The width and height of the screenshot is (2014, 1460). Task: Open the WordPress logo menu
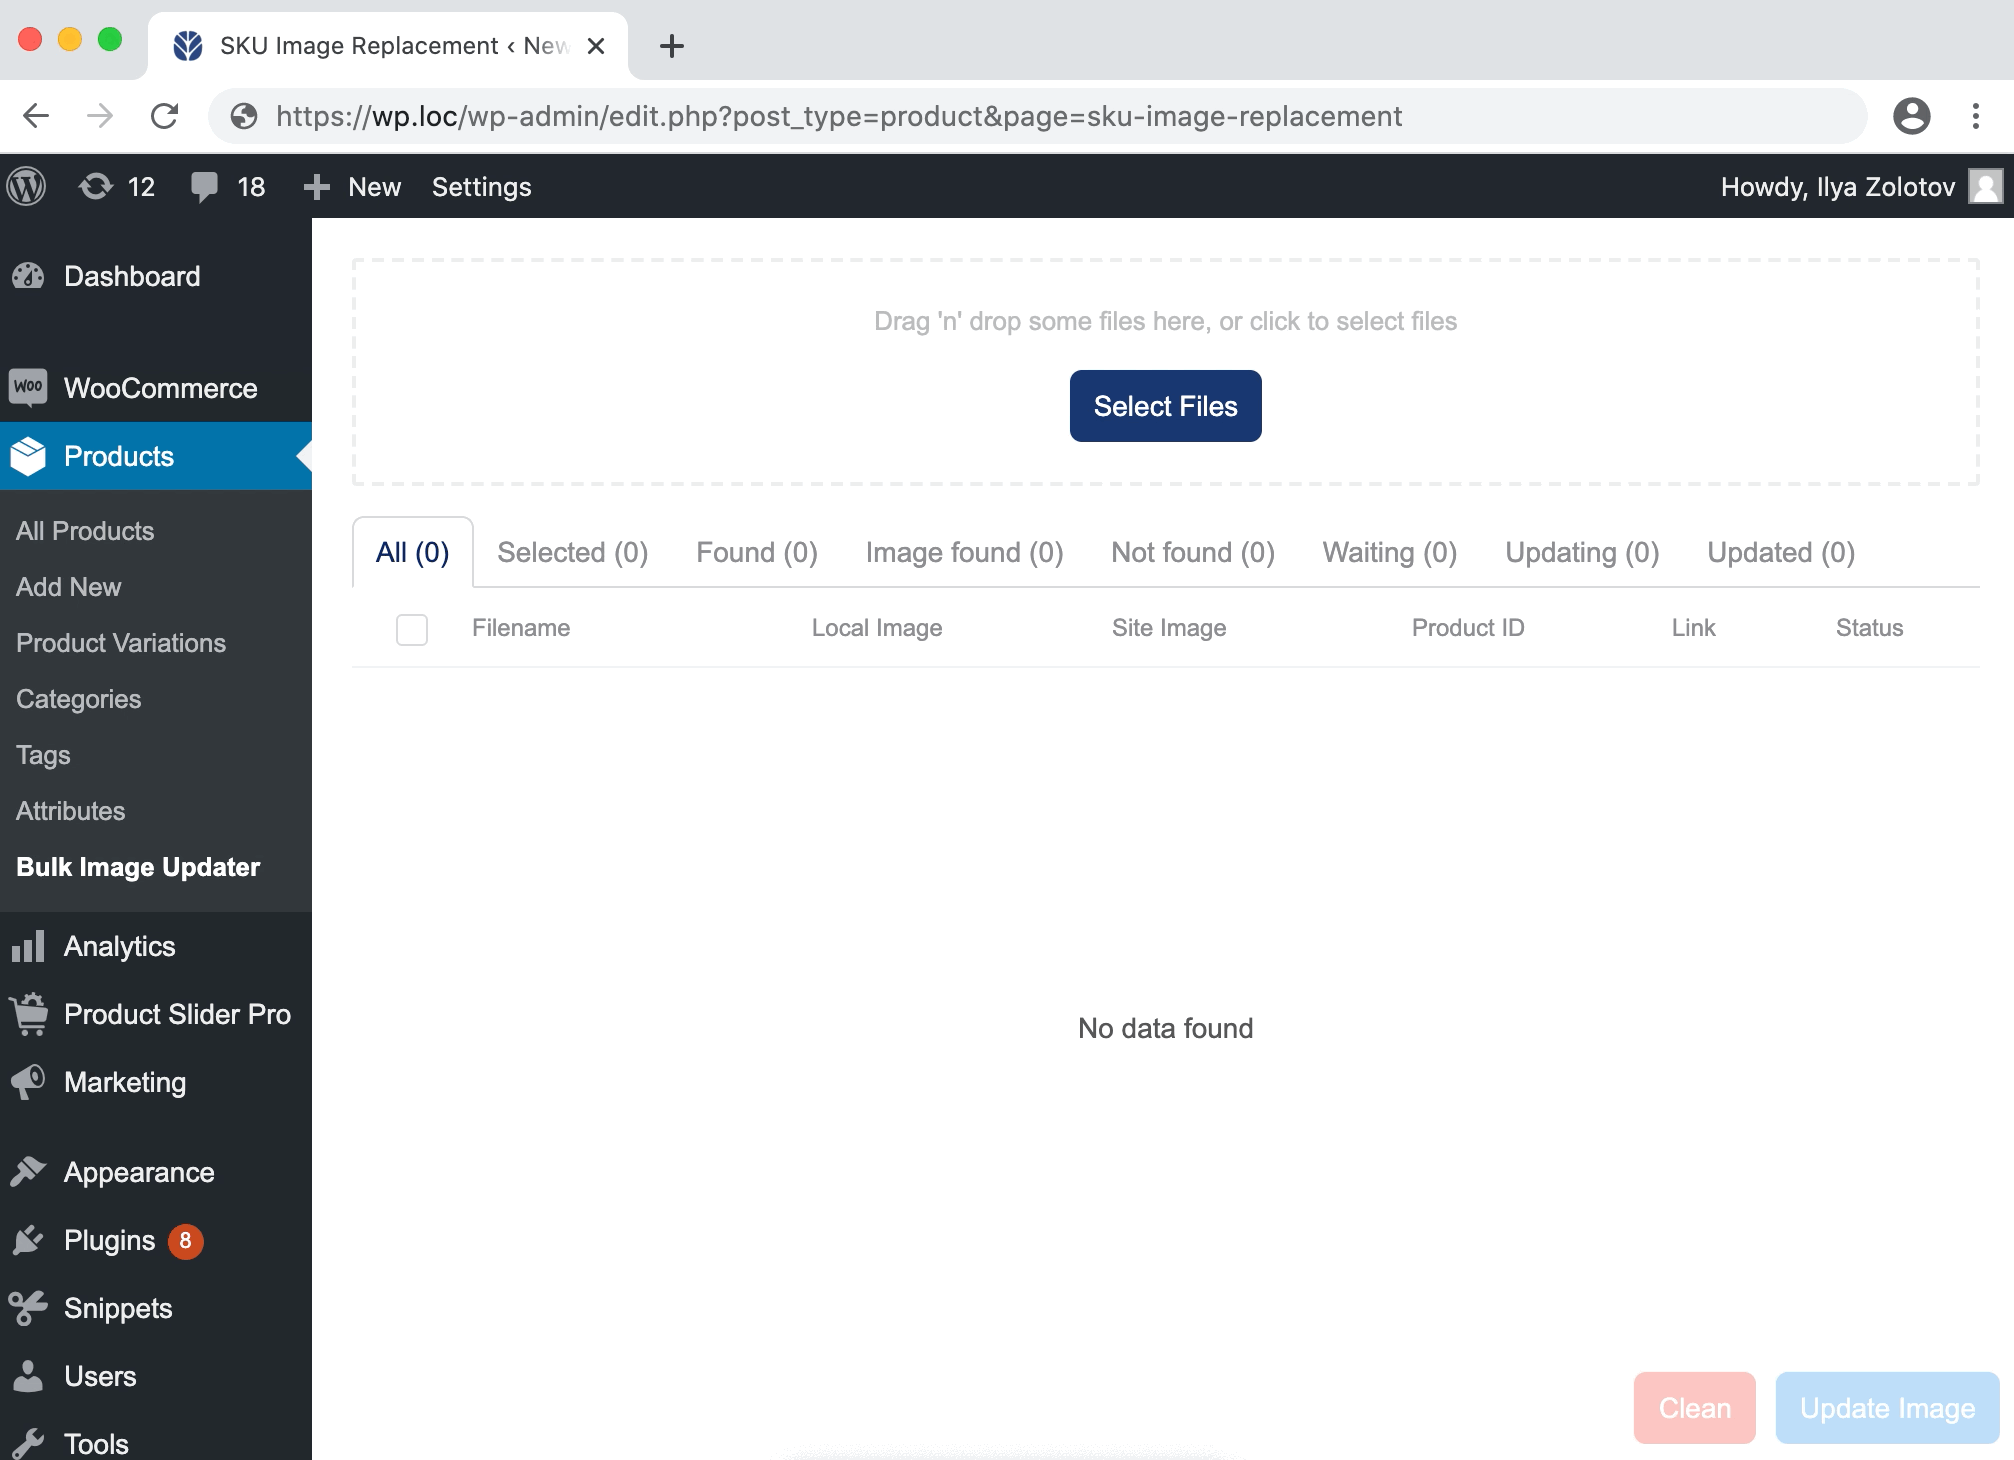coord(27,186)
